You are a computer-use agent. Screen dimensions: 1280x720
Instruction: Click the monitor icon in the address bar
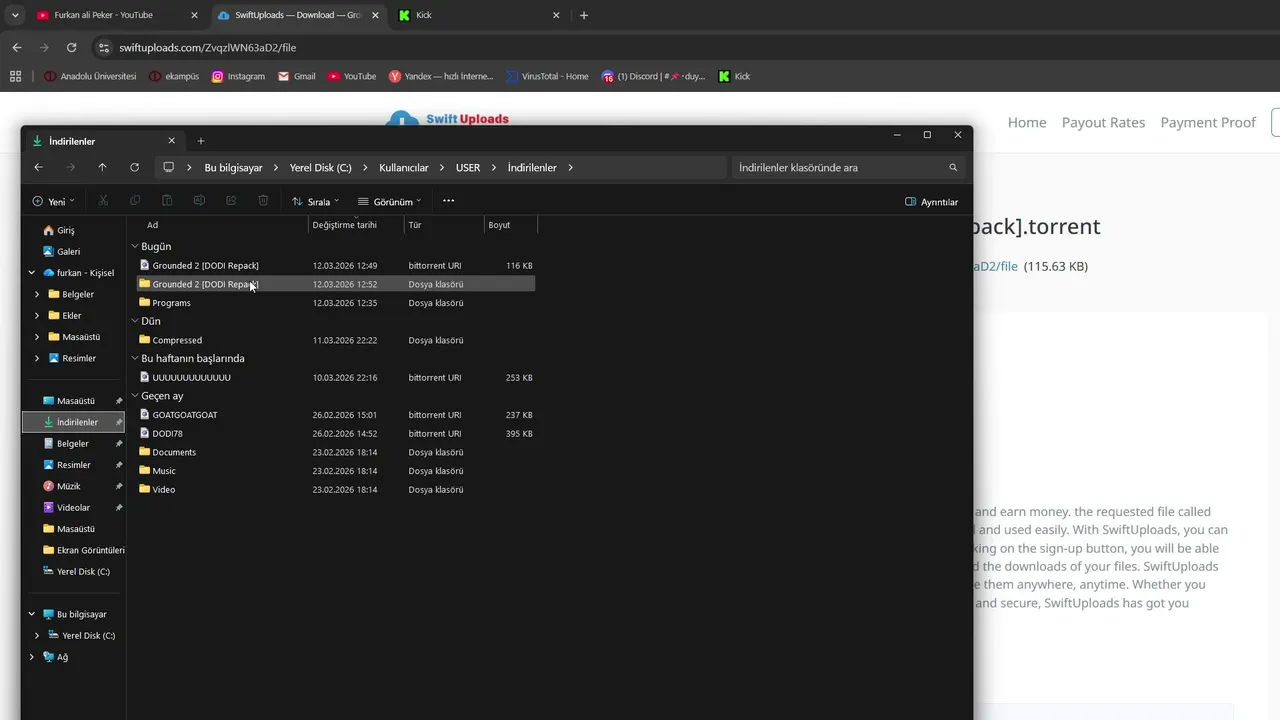point(168,167)
